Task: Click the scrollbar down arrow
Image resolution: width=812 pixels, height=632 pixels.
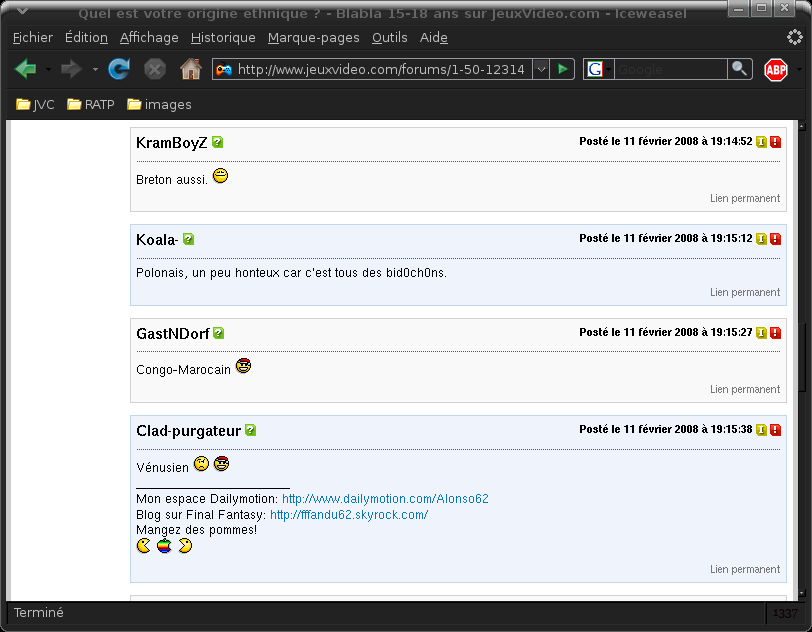Action: [802, 593]
